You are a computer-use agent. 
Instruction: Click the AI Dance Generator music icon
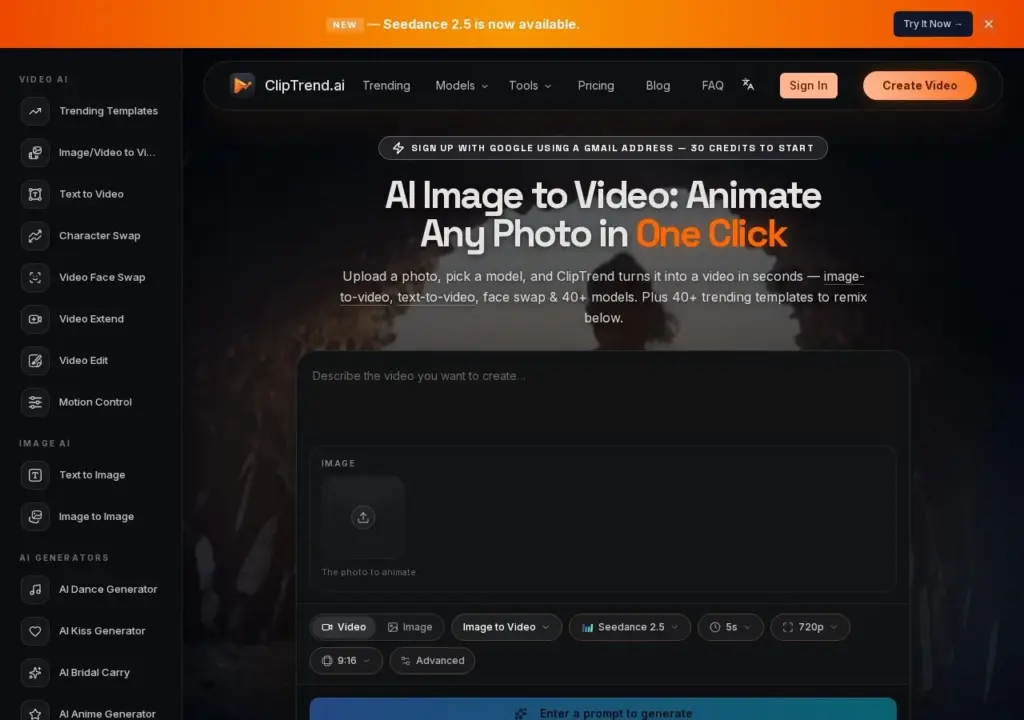pos(35,589)
